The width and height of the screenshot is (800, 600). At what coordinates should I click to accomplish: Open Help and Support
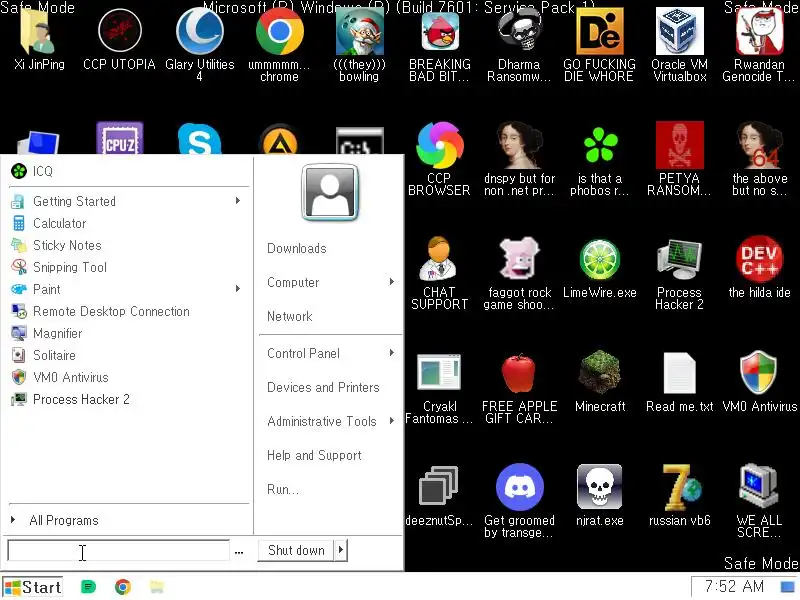(x=314, y=455)
